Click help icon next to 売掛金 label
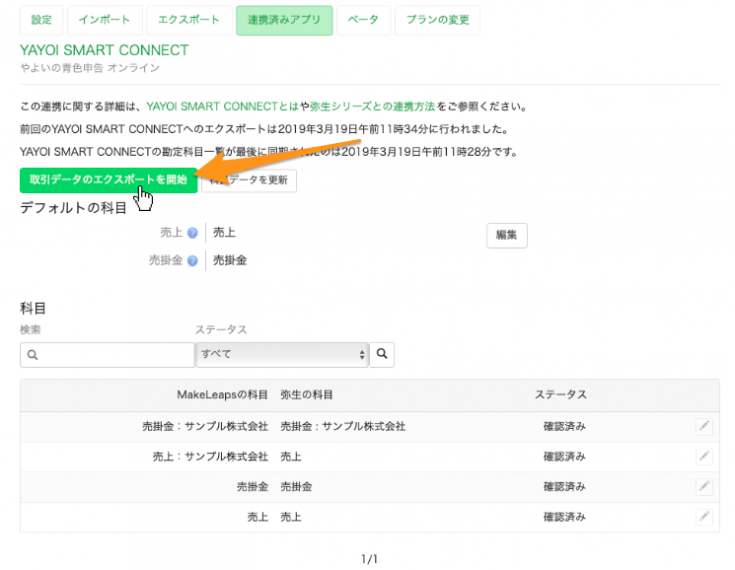 tap(192, 261)
